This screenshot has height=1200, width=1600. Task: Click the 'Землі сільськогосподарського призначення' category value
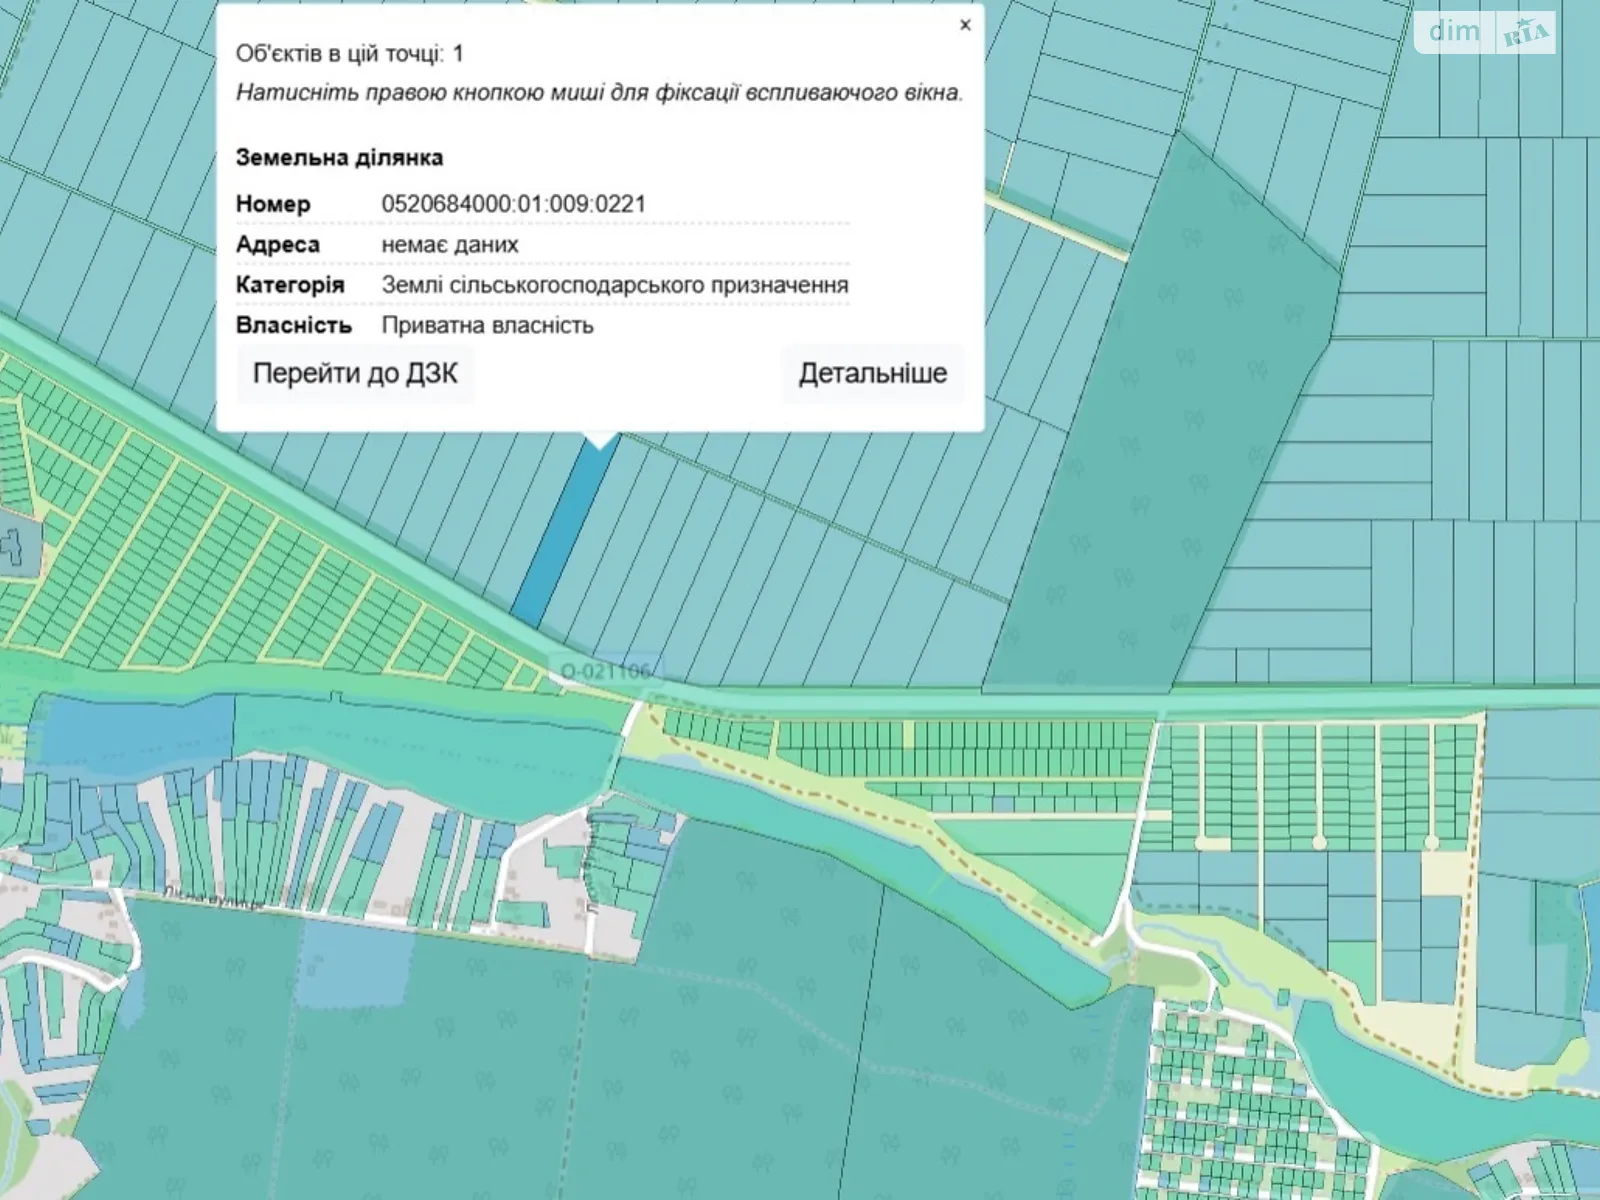click(x=614, y=285)
